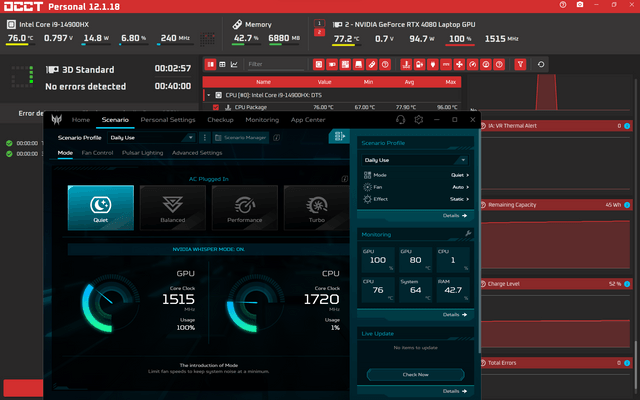640x400 pixels.
Task: Select GPU 1 selector in OCCT header
Action: (x=319, y=23)
